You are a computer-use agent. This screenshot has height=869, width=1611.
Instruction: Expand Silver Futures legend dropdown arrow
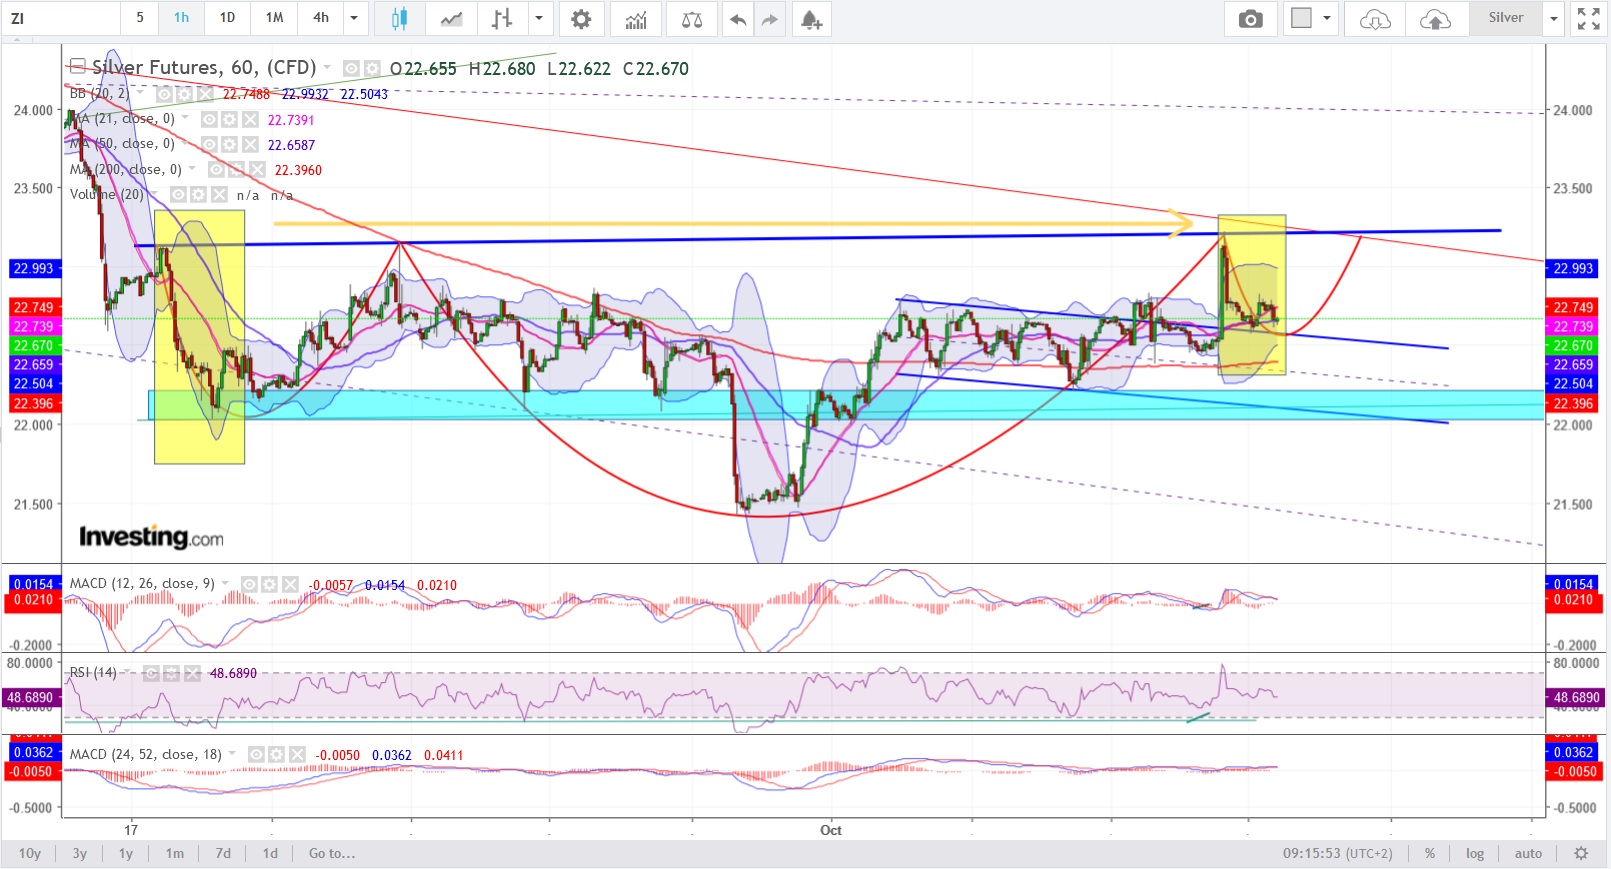coord(327,67)
